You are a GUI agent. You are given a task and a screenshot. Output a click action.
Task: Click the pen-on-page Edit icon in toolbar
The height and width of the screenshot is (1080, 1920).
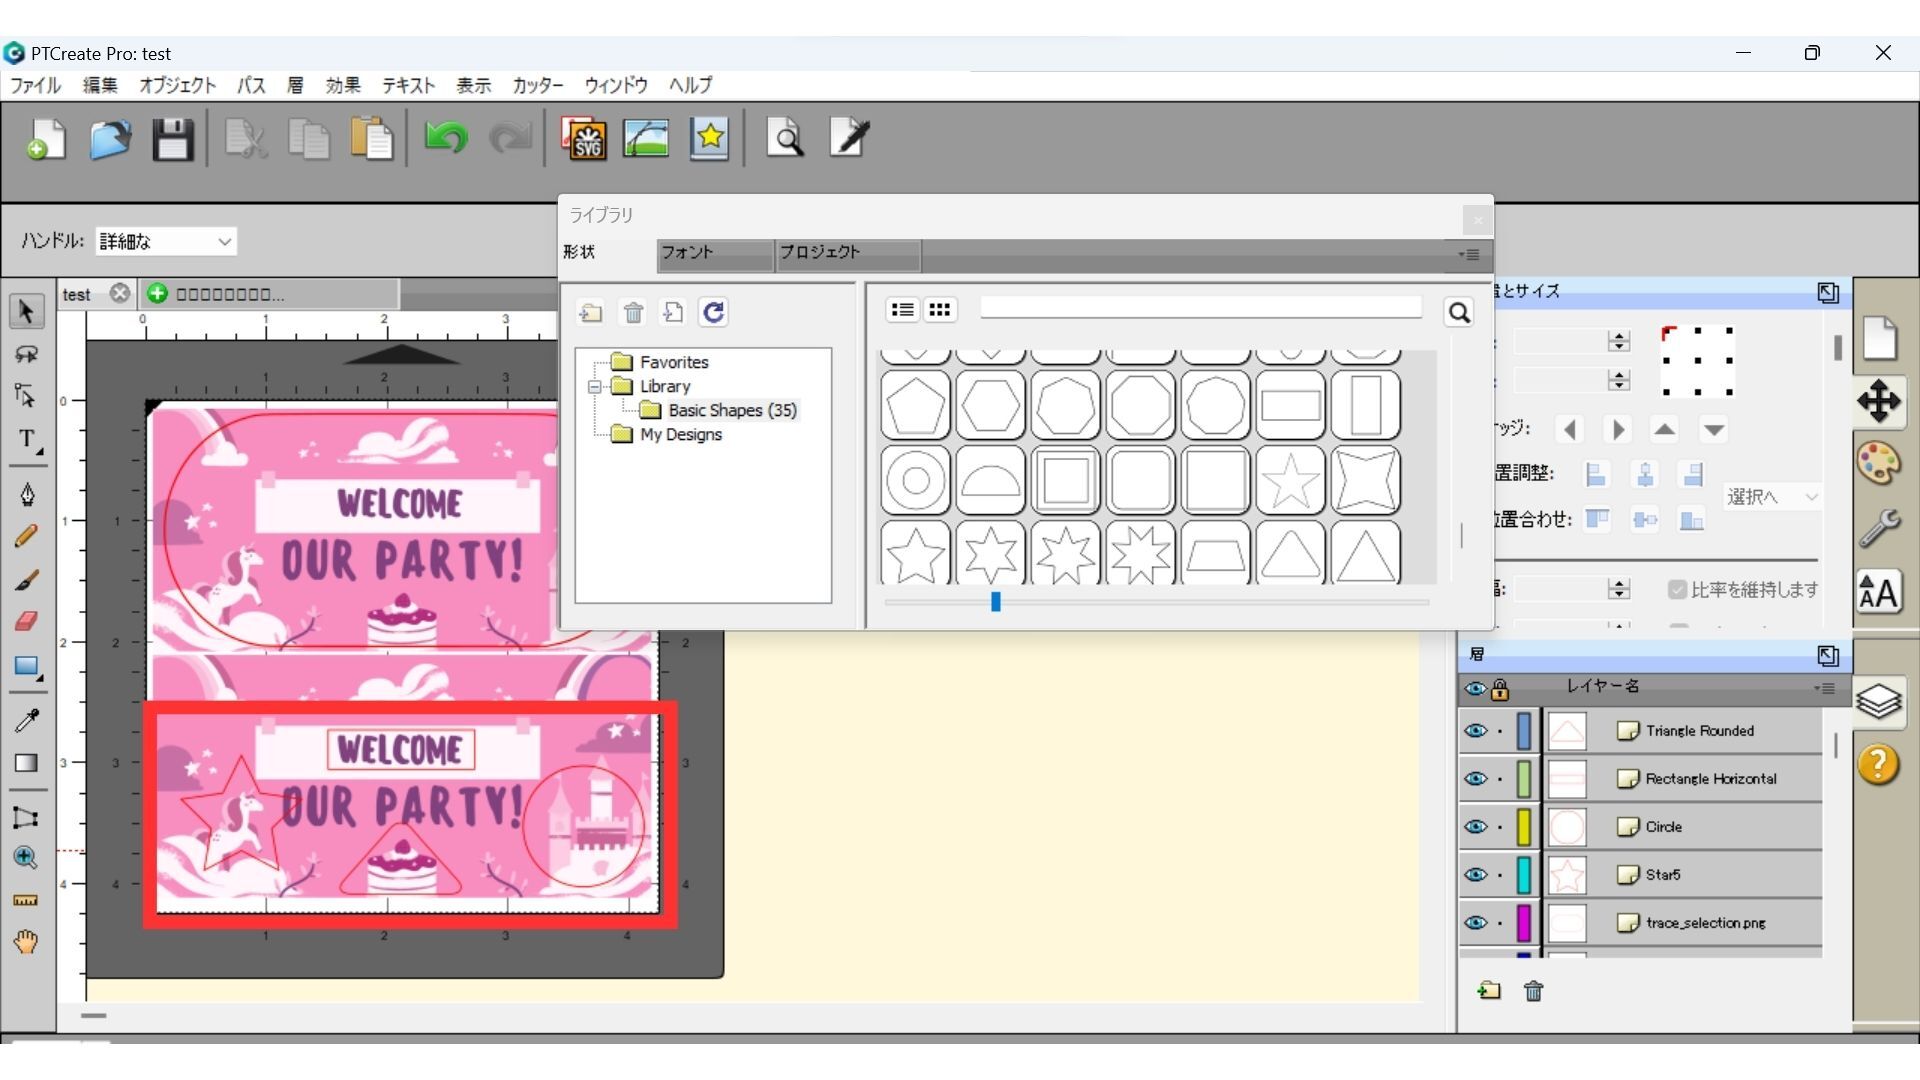[x=849, y=138]
